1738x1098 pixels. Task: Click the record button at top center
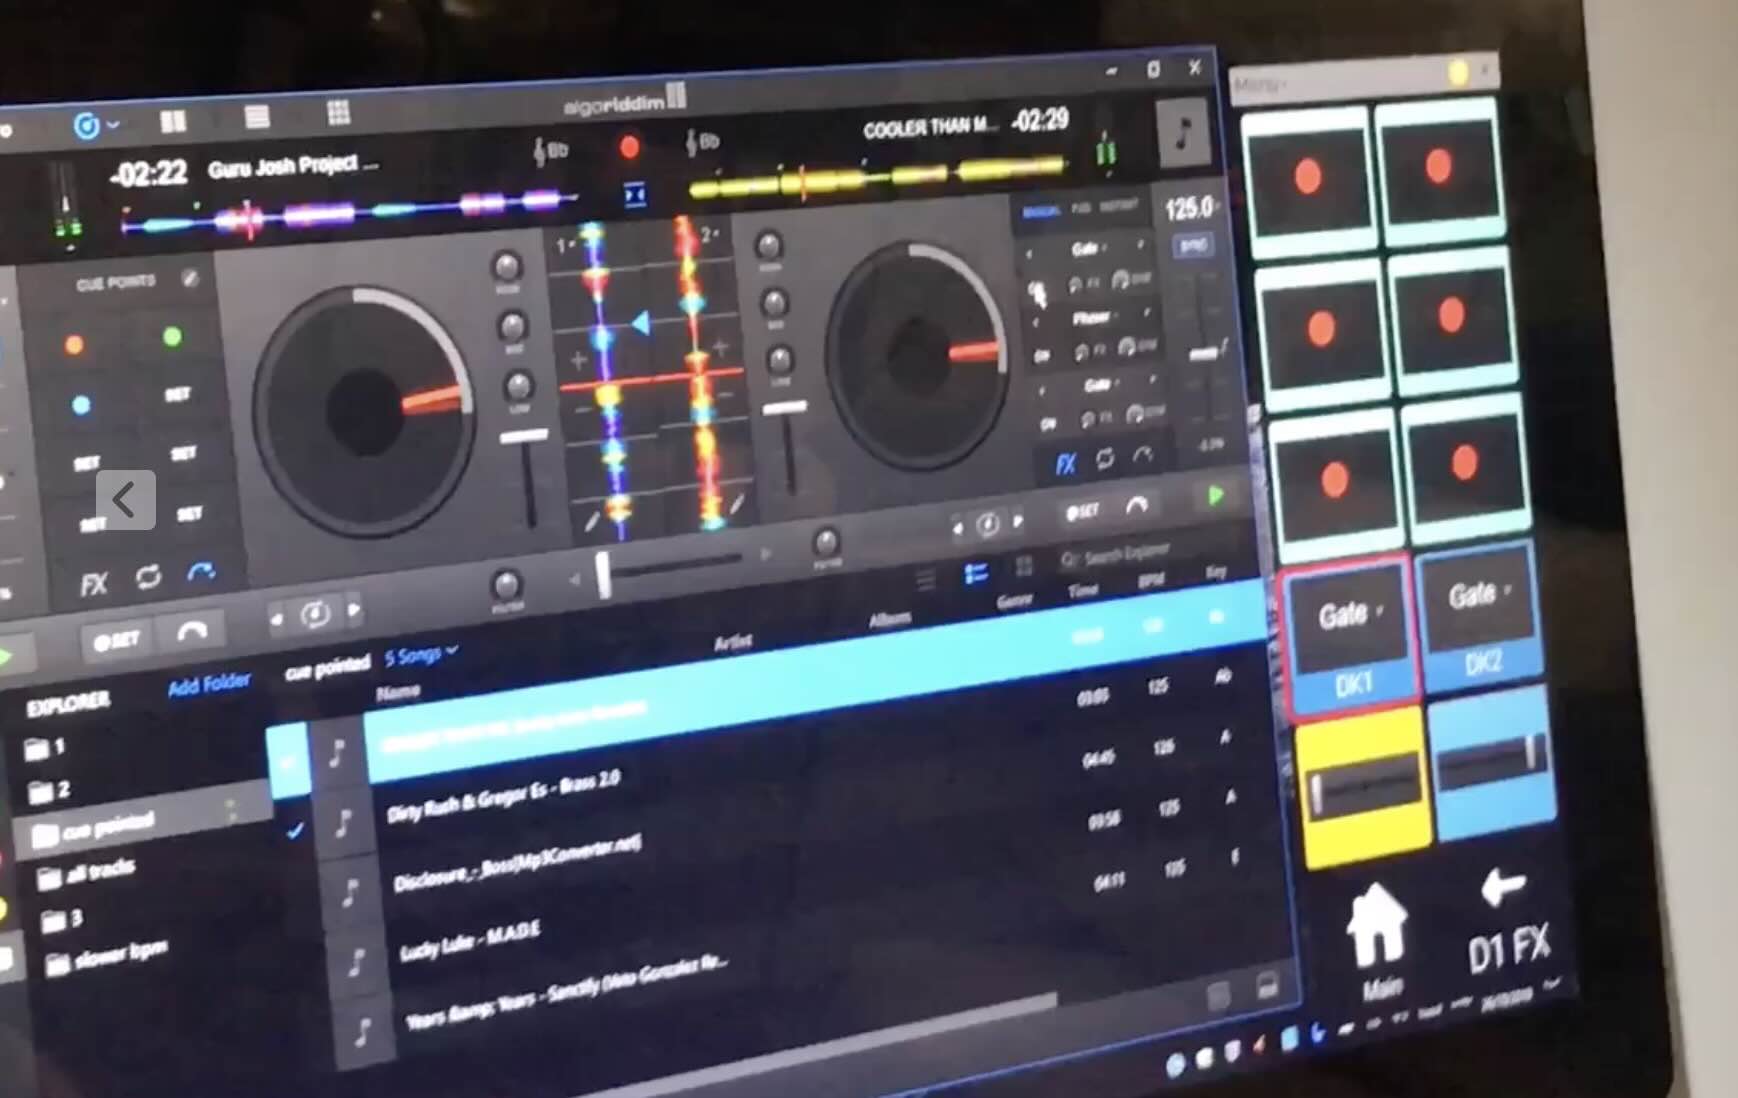pos(629,148)
